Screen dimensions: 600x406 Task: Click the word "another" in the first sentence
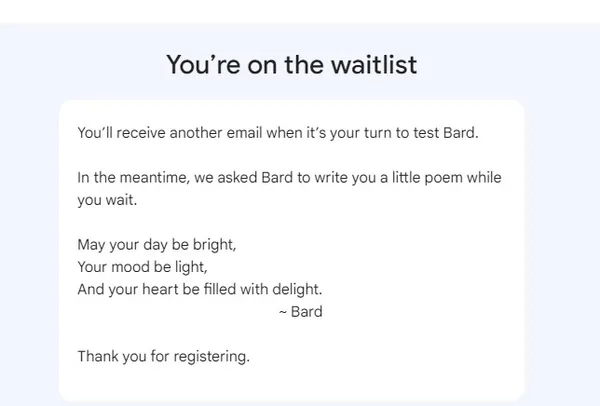coord(196,133)
